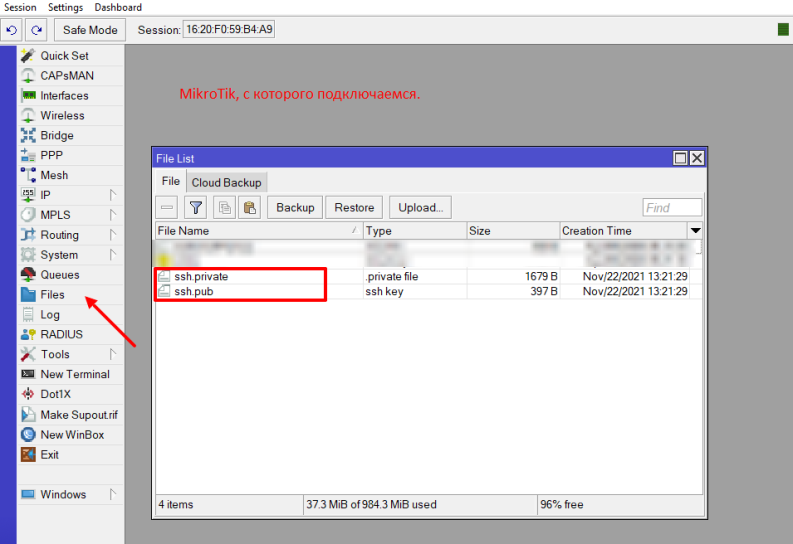Image resolution: width=793 pixels, height=544 pixels.
Task: Click the Session address field
Action: (x=229, y=29)
